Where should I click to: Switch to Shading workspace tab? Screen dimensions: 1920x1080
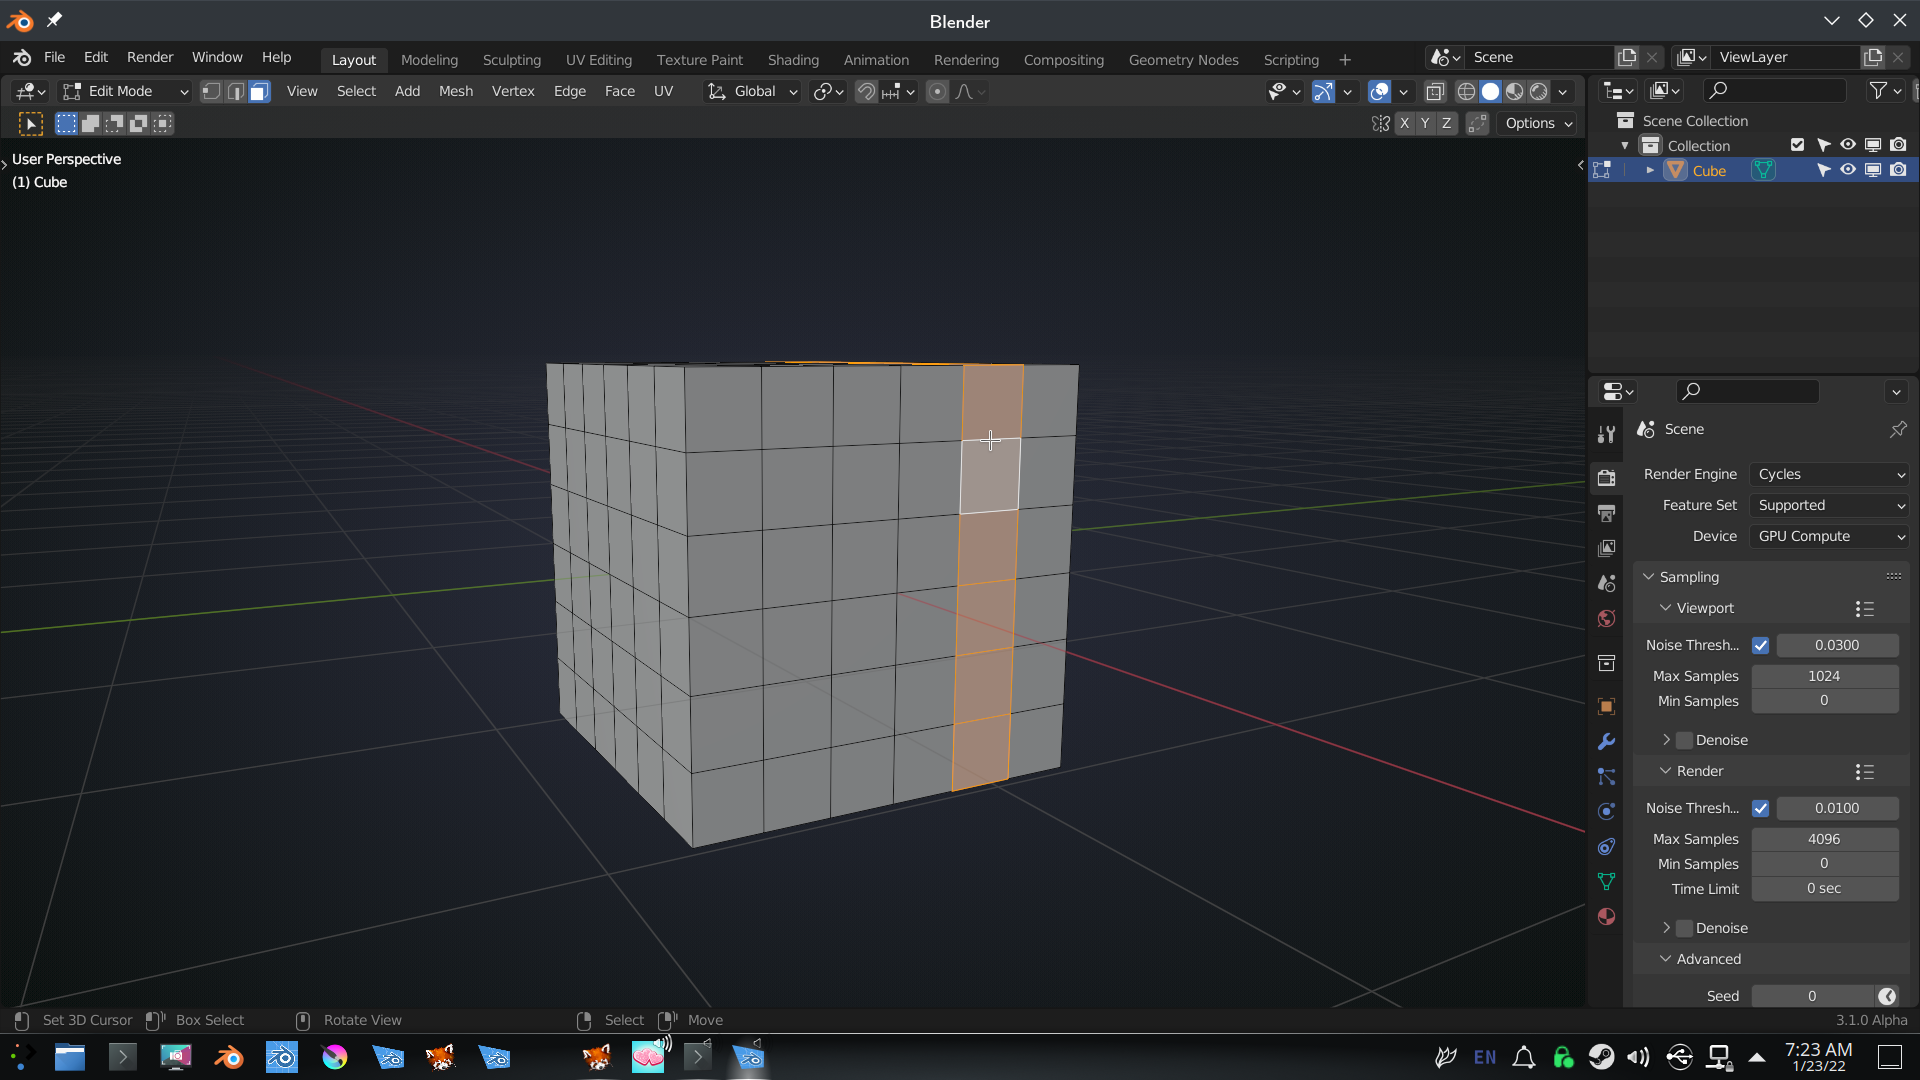[793, 60]
